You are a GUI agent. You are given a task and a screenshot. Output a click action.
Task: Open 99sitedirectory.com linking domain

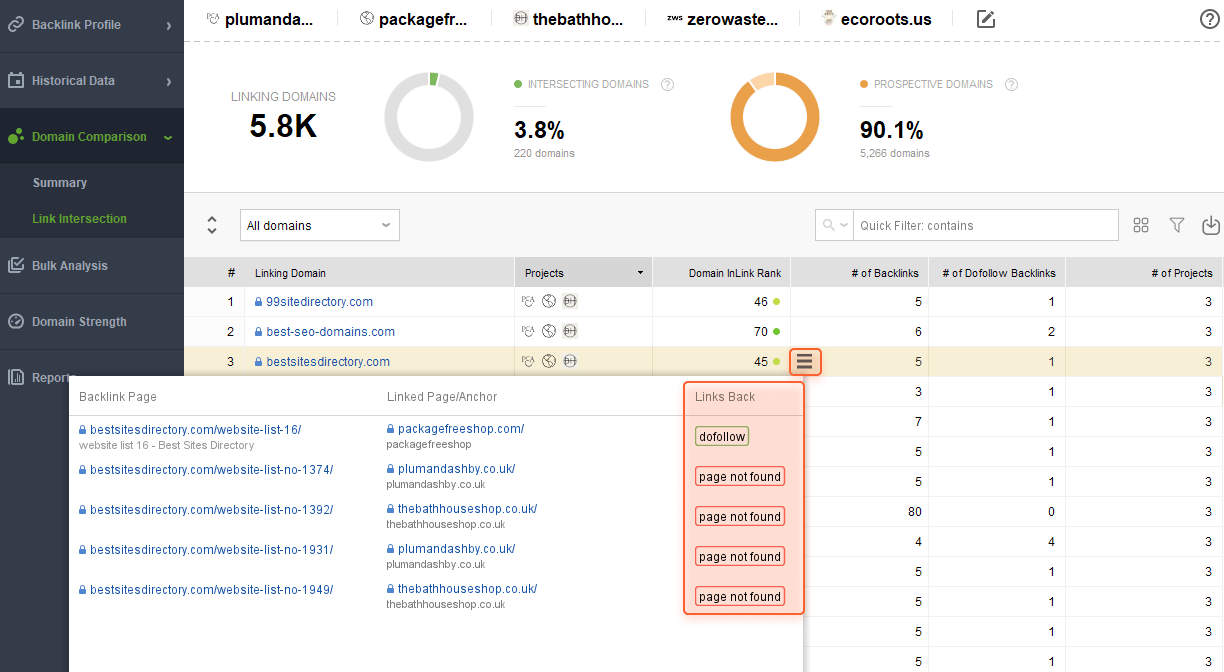coord(319,302)
